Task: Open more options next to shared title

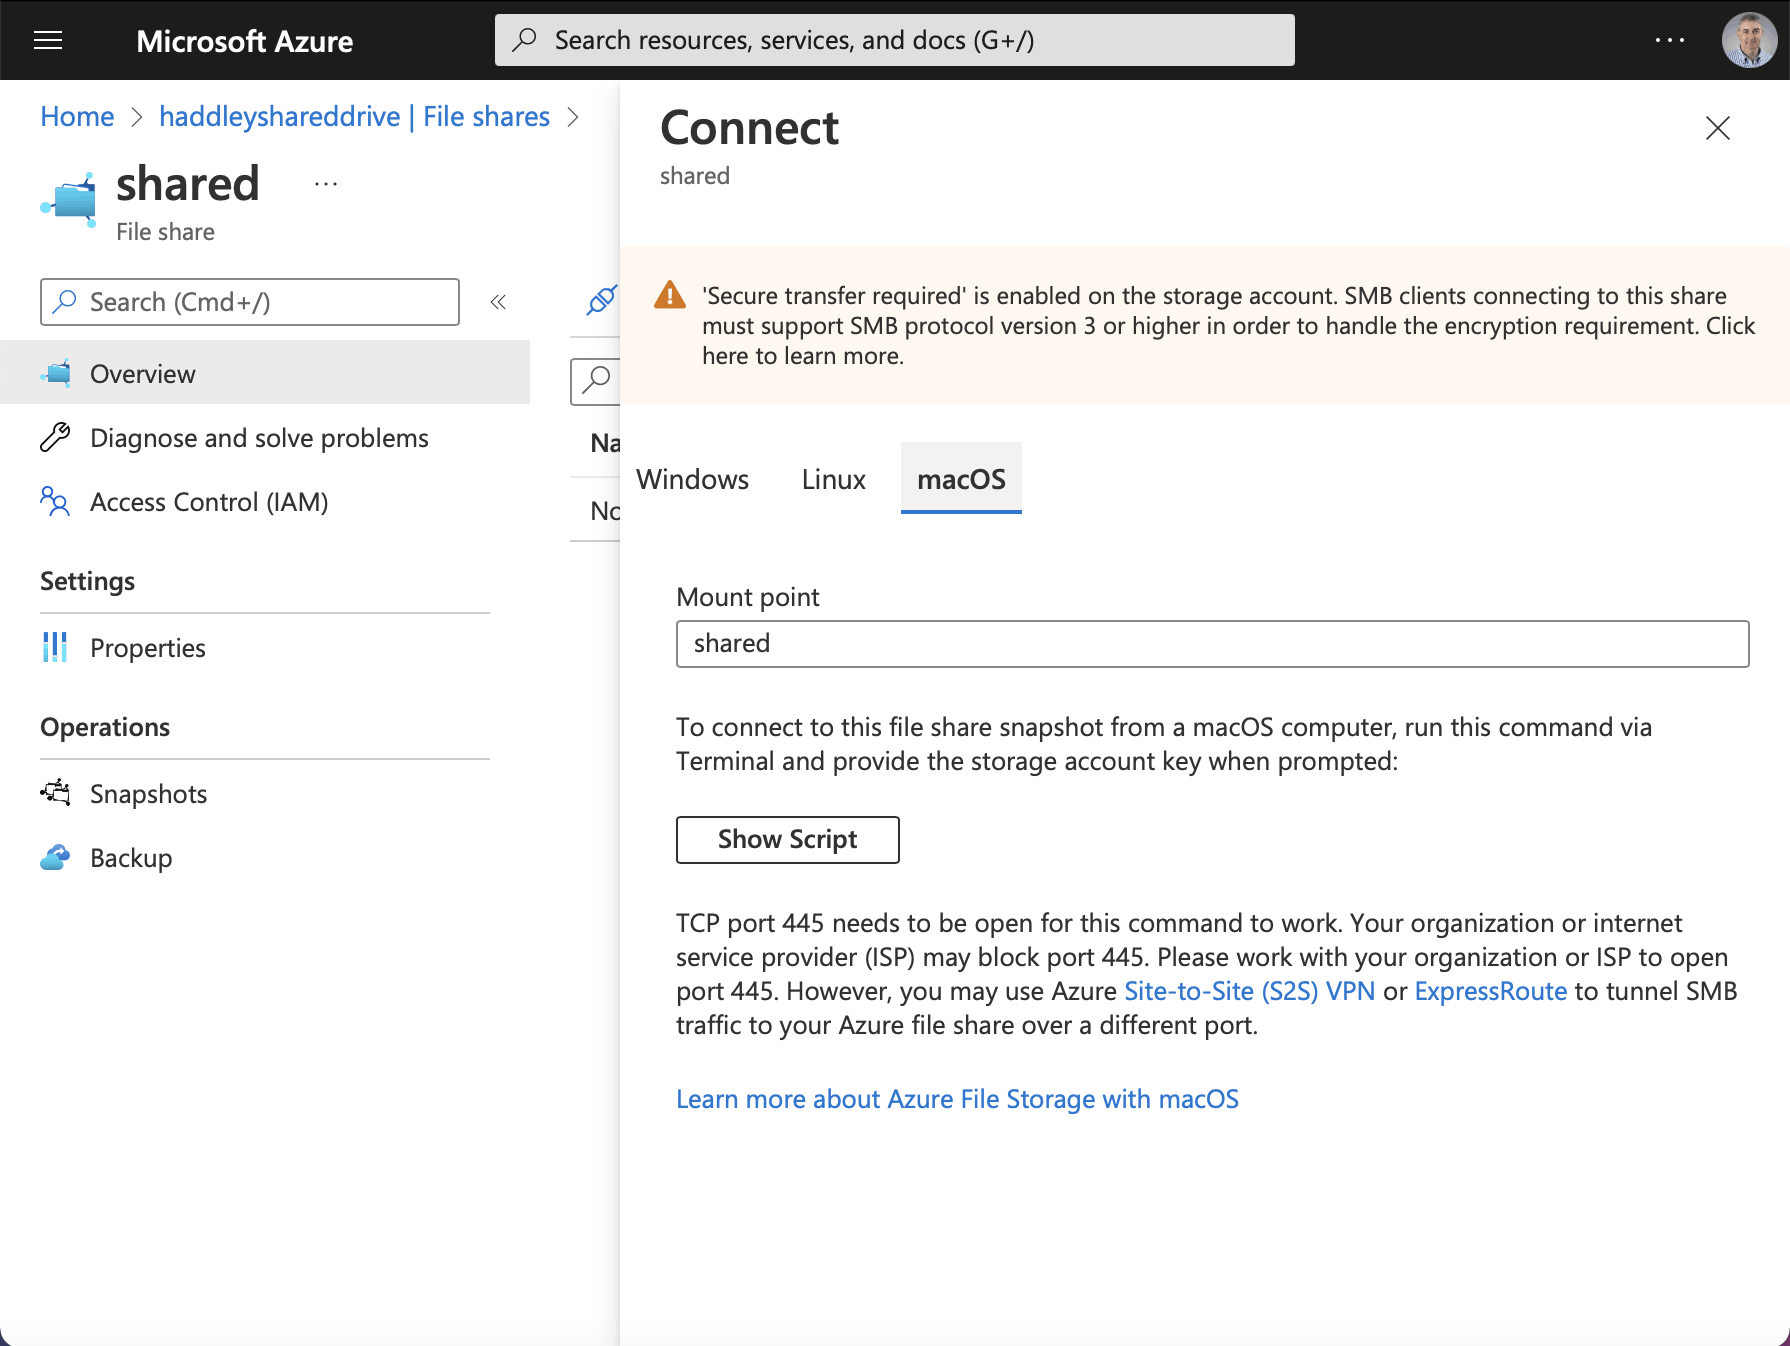Action: (326, 184)
